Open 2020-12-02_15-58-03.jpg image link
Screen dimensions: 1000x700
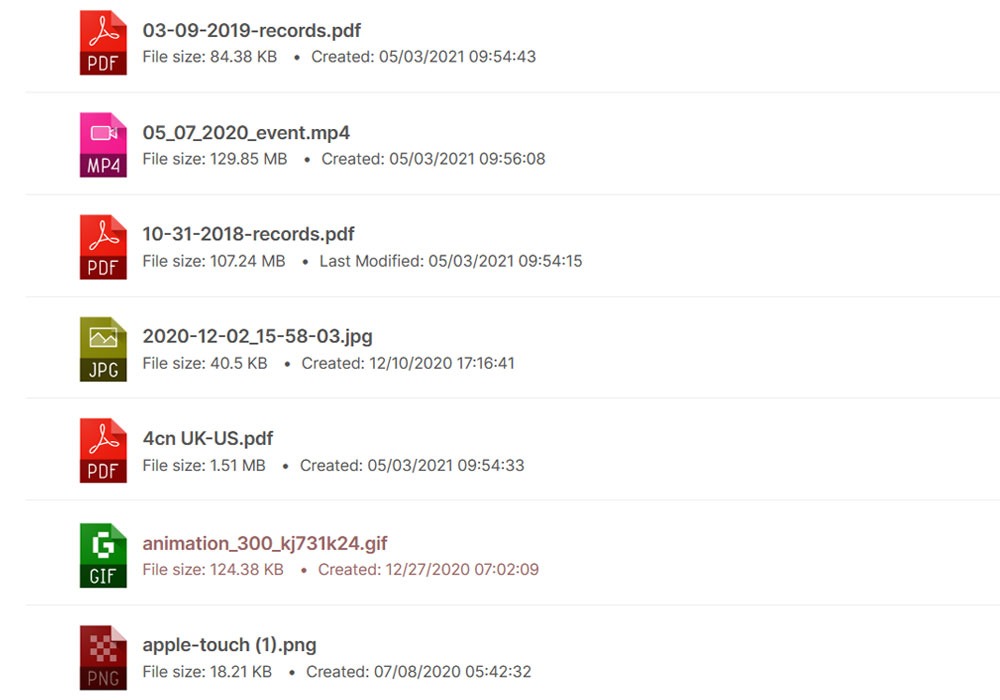coord(257,337)
